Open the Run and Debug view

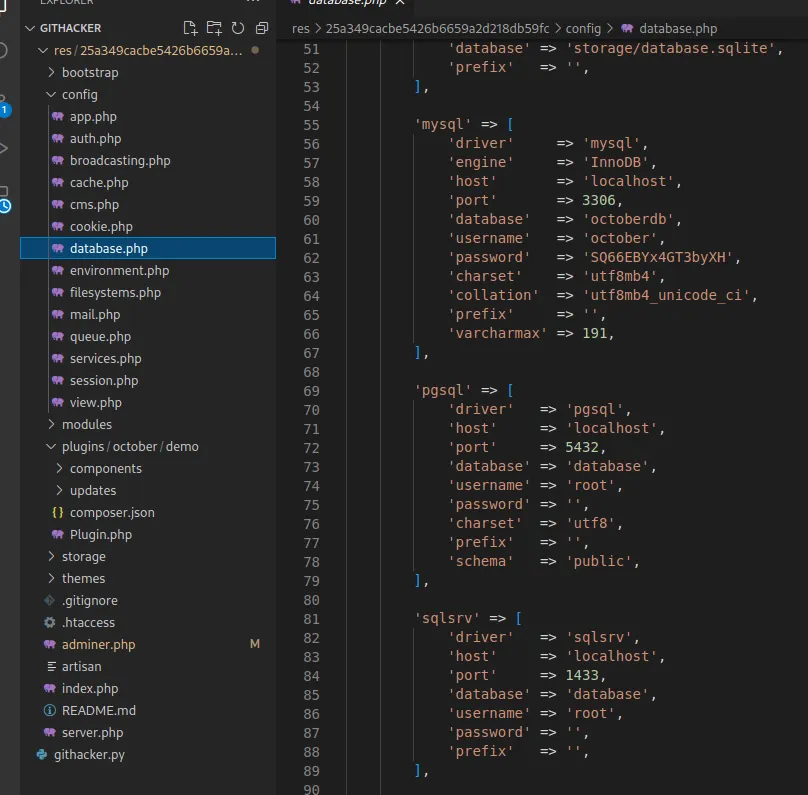pos(4,148)
